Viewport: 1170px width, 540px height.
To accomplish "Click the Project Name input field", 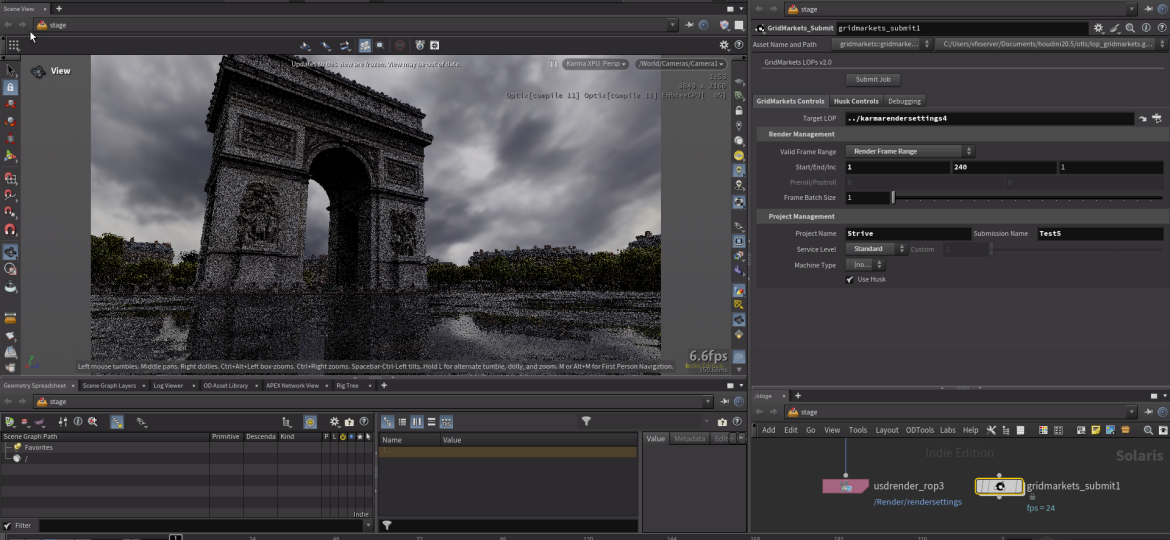I will tap(907, 234).
